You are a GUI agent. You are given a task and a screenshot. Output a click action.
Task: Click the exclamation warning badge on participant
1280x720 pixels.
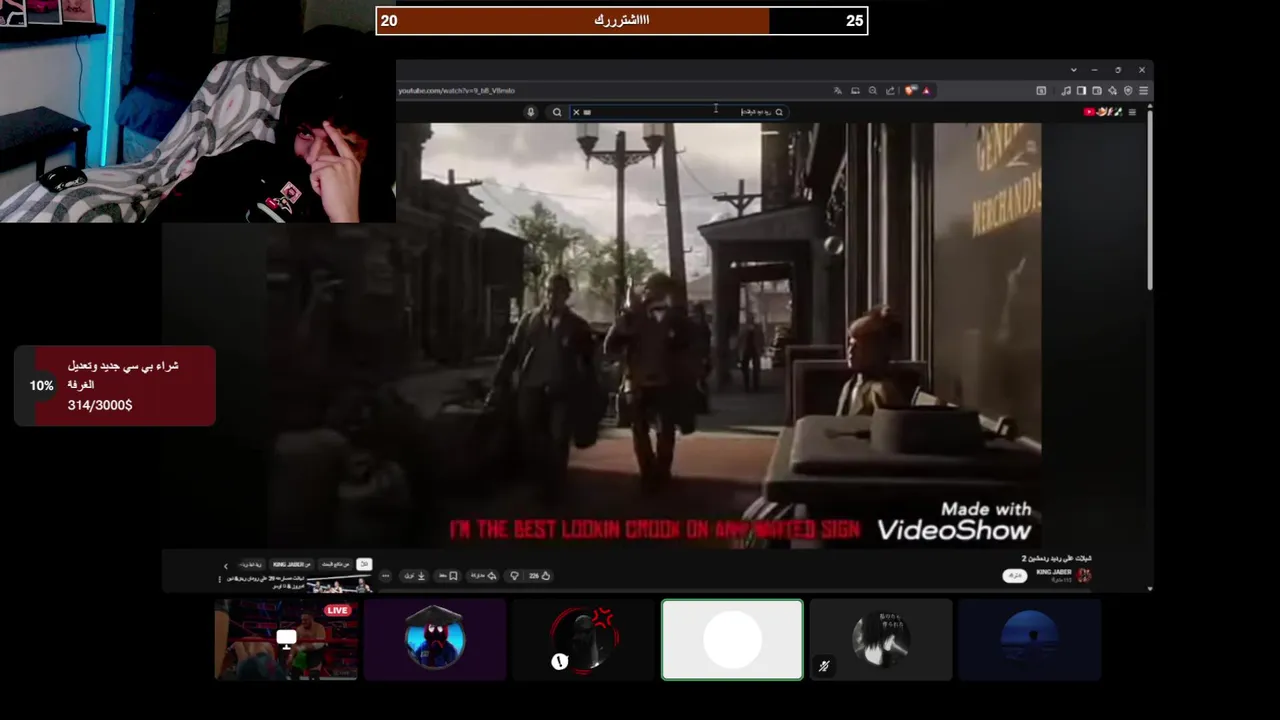[560, 661]
